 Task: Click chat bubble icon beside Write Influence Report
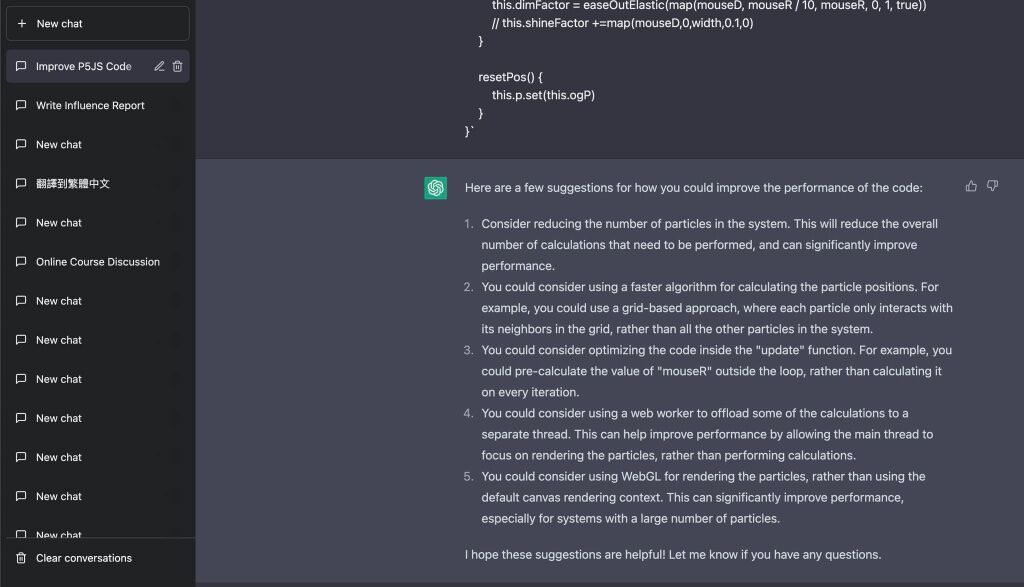[x=21, y=105]
